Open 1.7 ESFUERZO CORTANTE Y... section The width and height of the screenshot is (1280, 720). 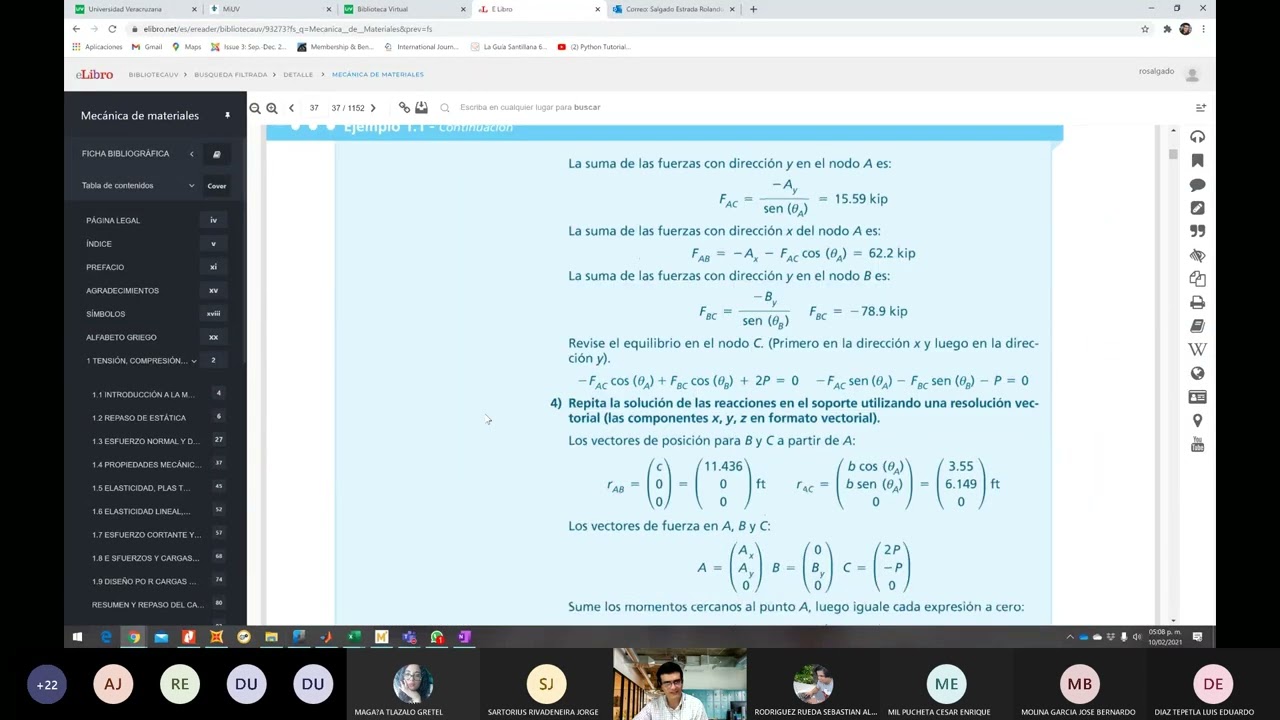click(146, 535)
